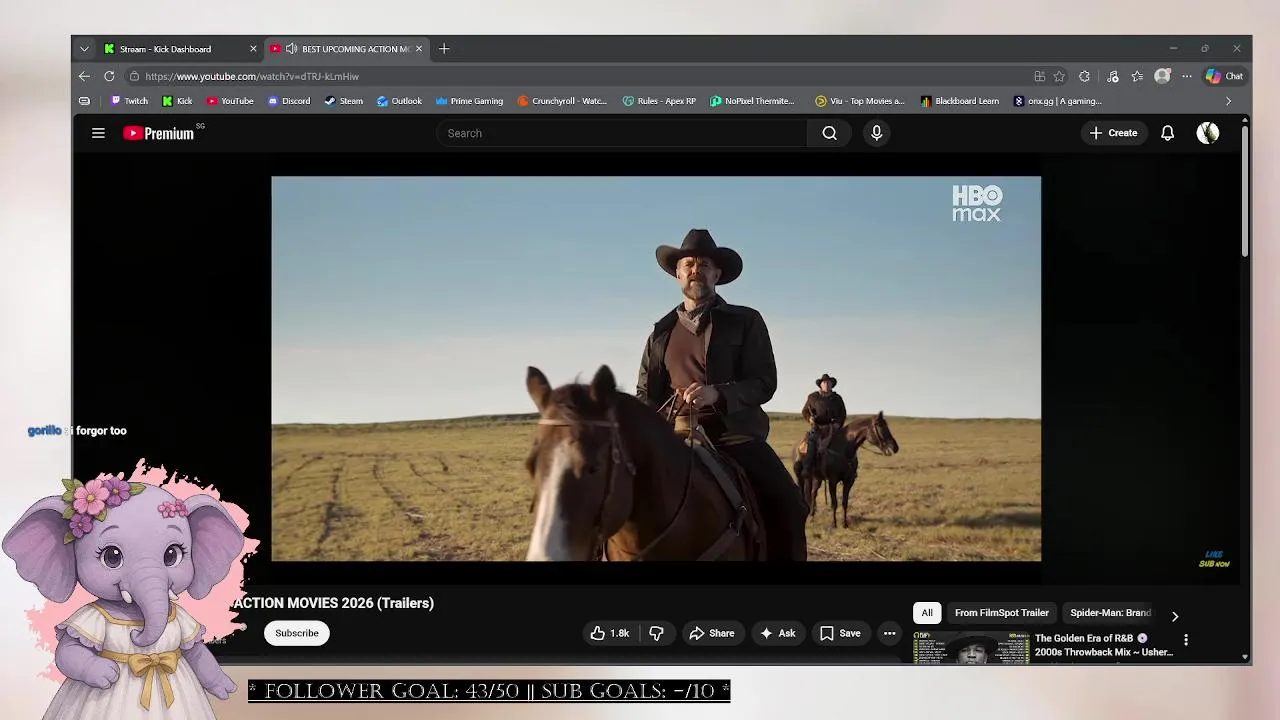Viewport: 1280px width, 720px height.
Task: Open the browser profile avatar
Action: [x=1162, y=76]
